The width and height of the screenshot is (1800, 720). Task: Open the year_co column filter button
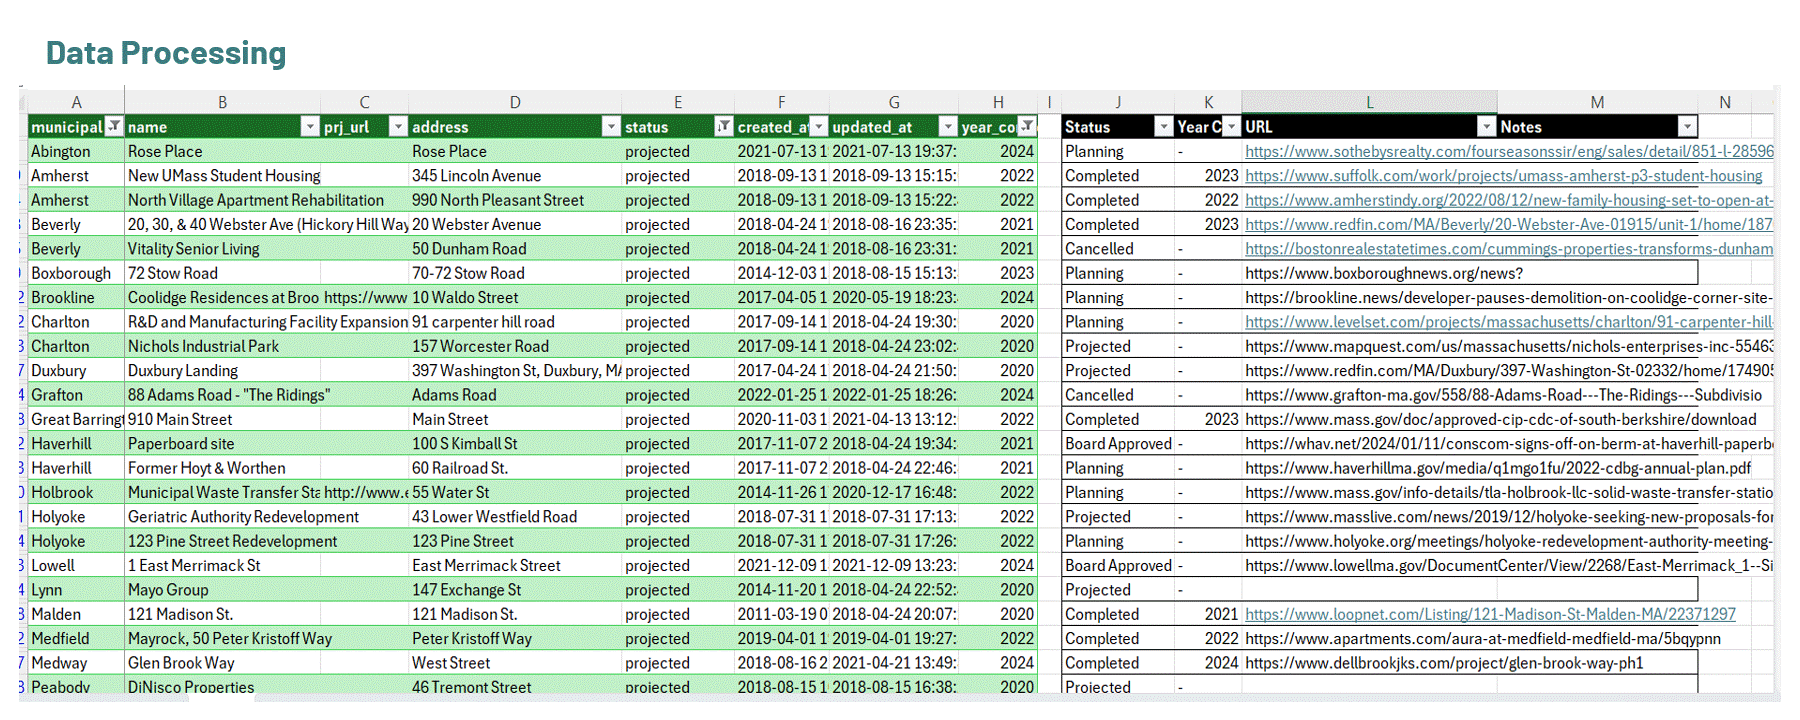(1027, 127)
